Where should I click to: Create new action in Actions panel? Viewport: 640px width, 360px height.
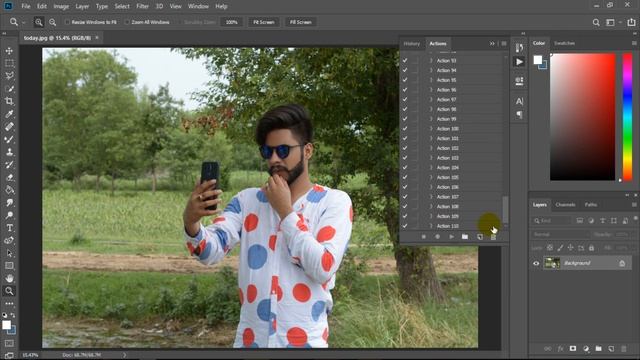(480, 237)
